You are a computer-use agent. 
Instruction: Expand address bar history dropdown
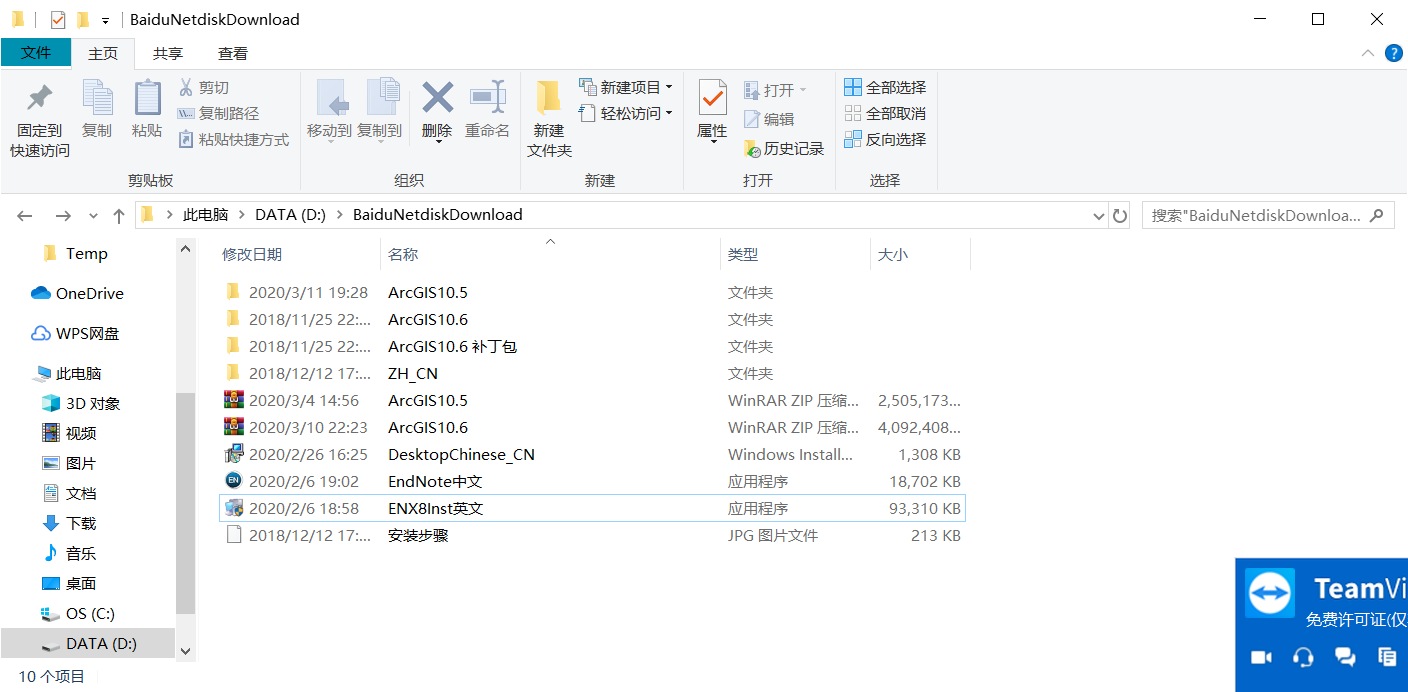[x=1098, y=215]
